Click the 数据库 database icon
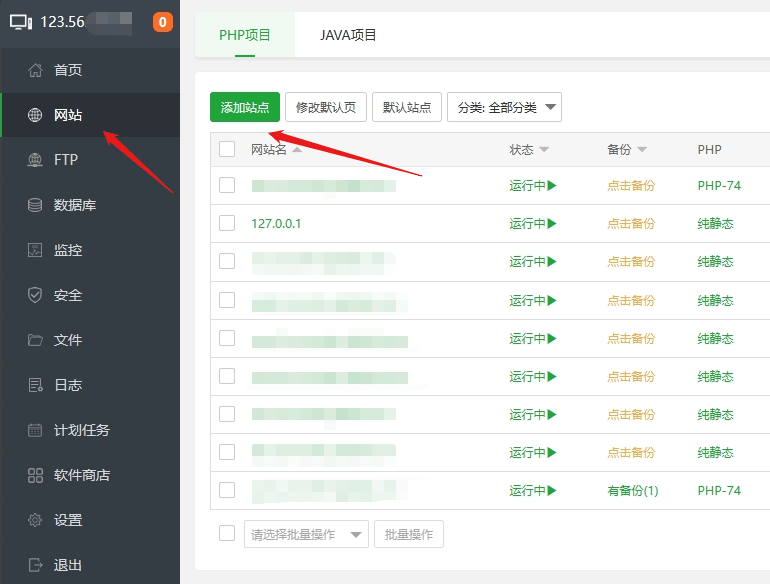This screenshot has width=770, height=584. coord(36,205)
